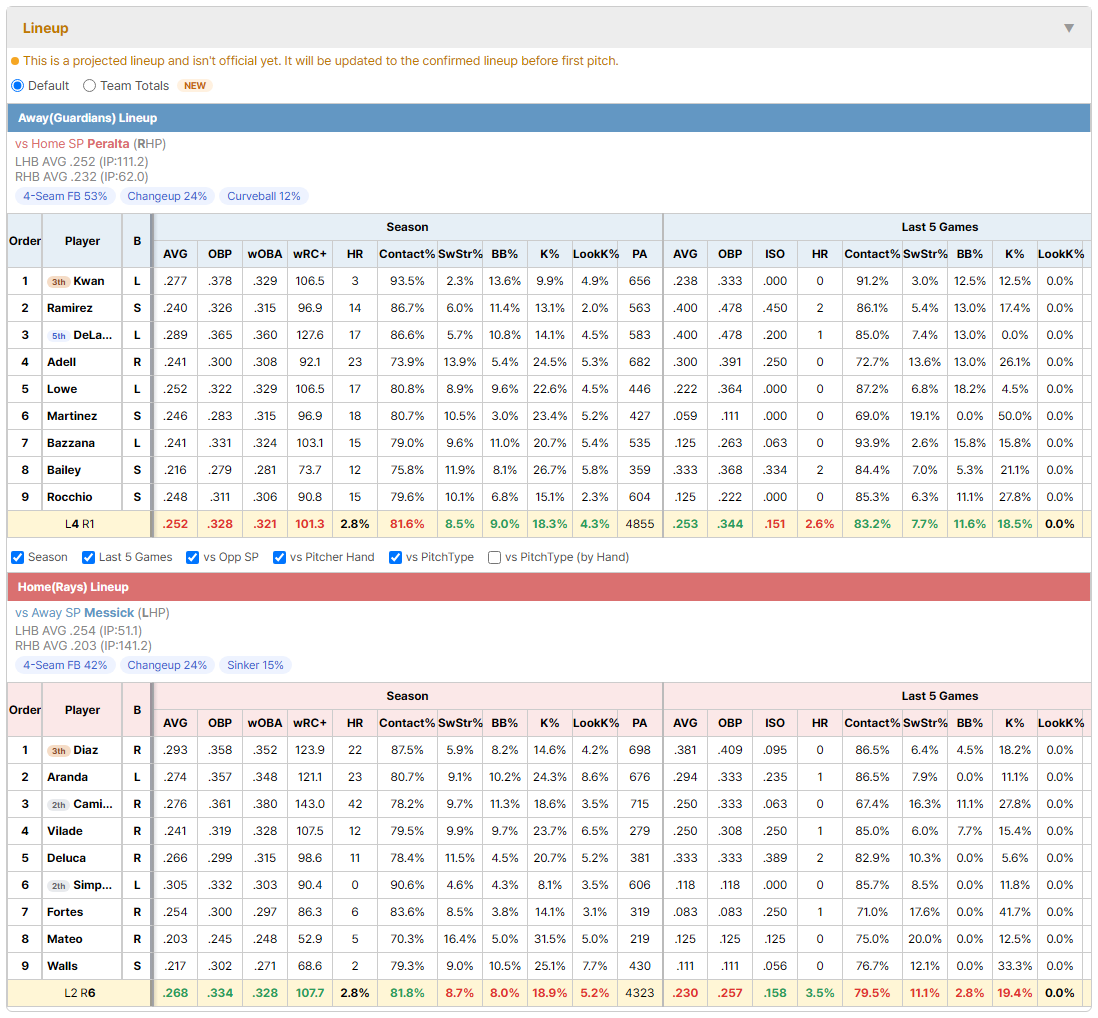Open the Messick pitcher link
The image size is (1098, 1018).
[x=109, y=613]
